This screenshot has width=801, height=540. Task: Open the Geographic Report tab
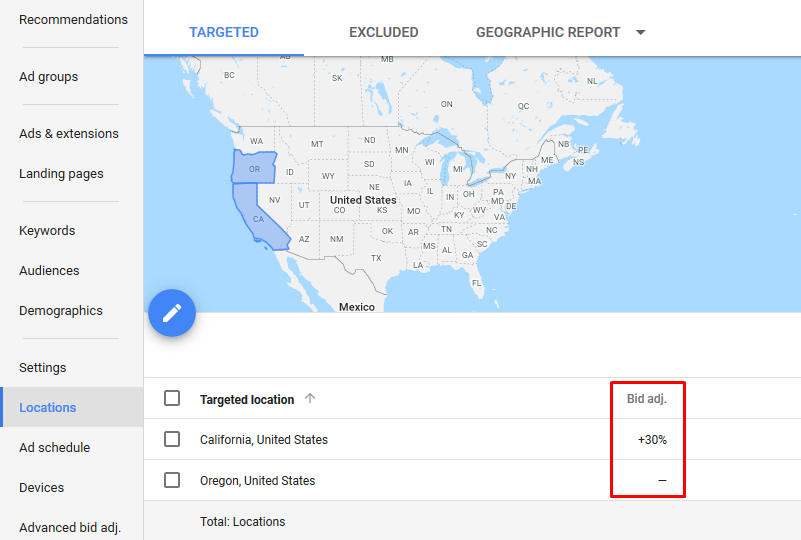click(x=548, y=32)
